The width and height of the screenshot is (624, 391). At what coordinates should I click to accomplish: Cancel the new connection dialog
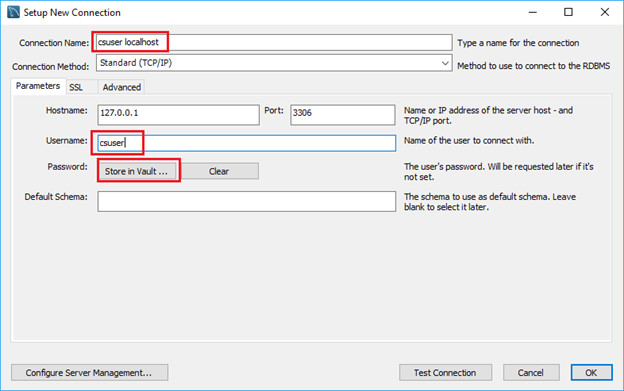(531, 373)
